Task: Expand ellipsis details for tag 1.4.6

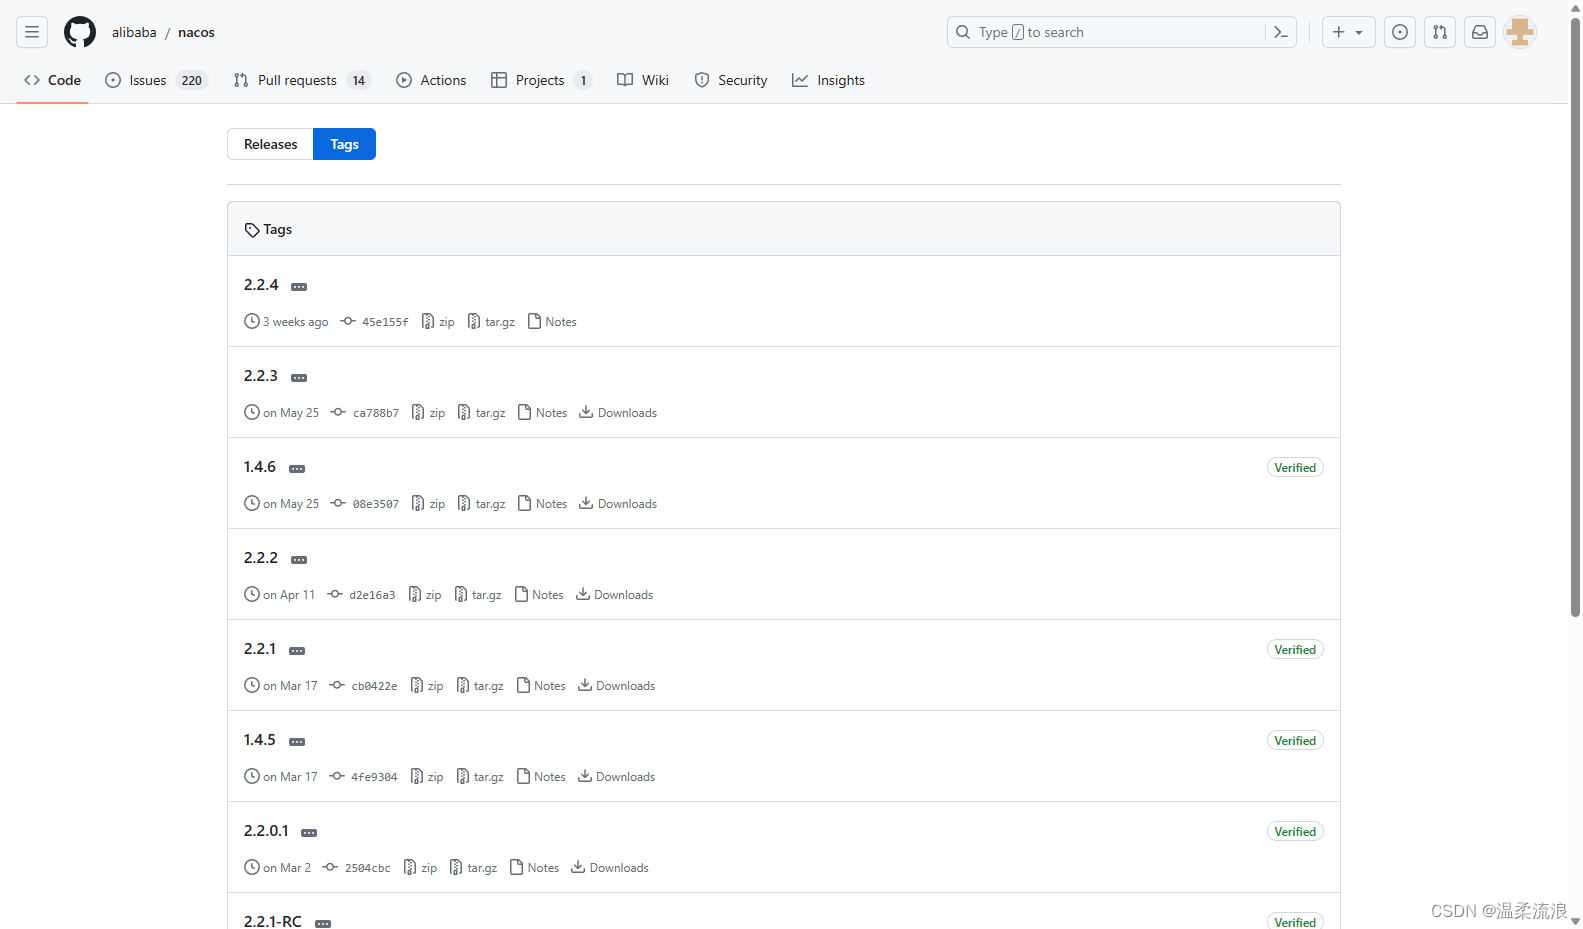Action: click(297, 469)
